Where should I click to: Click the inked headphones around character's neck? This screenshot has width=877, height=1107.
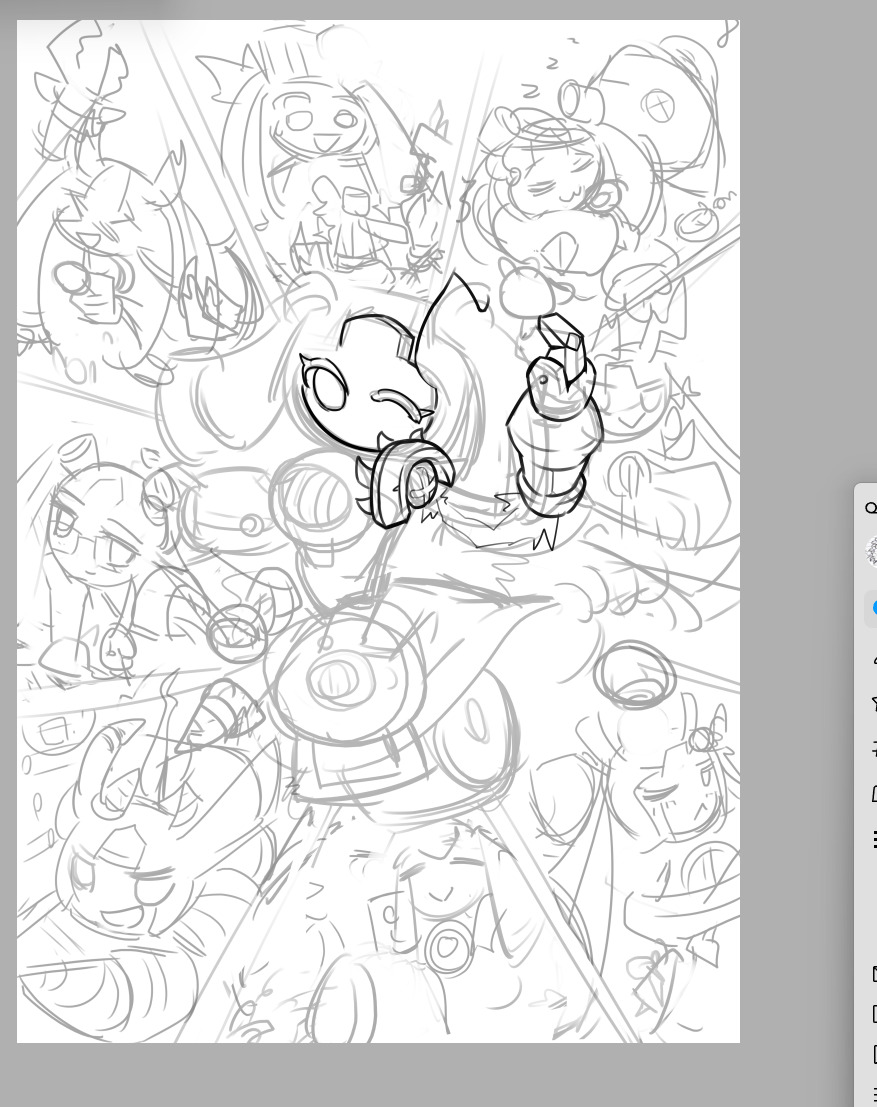point(410,483)
